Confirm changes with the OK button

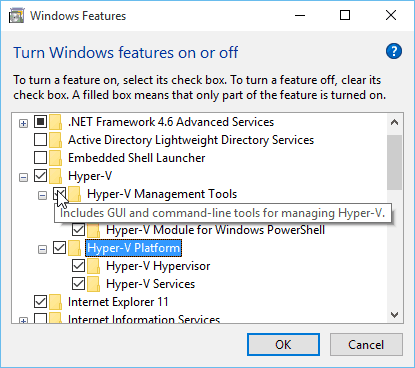pyautogui.click(x=283, y=345)
